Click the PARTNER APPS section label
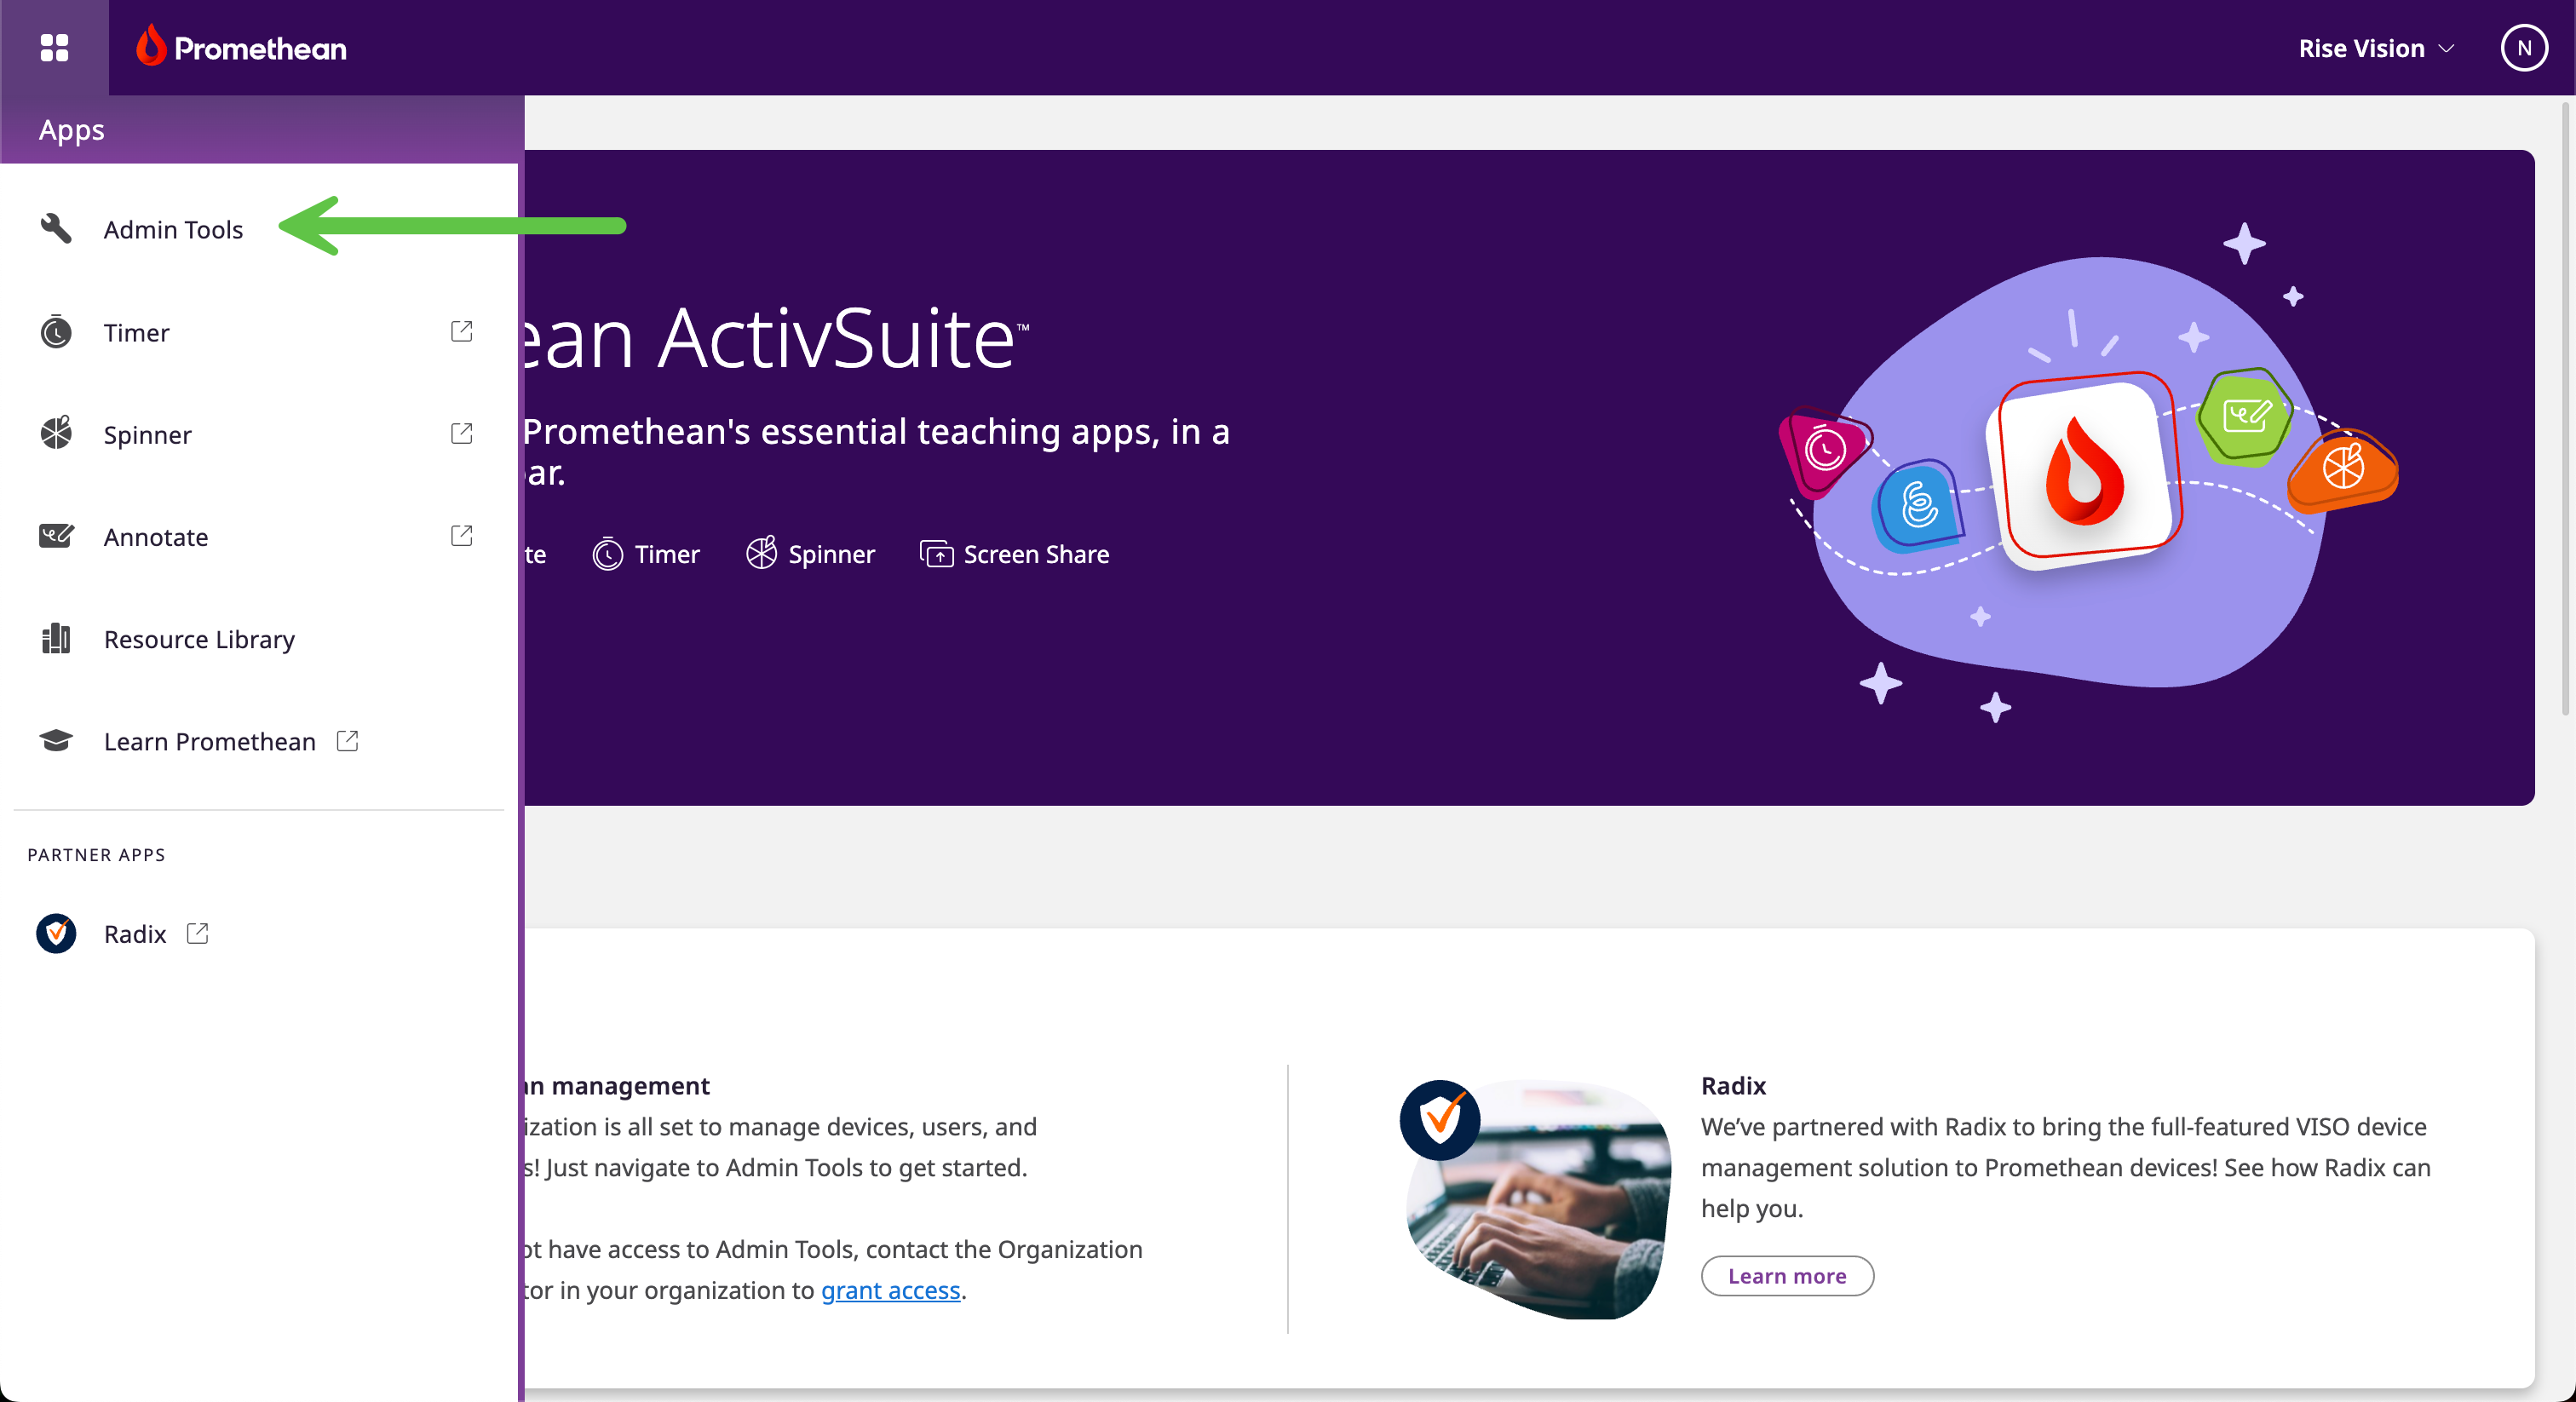Screen dimensions: 2576x1402 (x=96, y=855)
